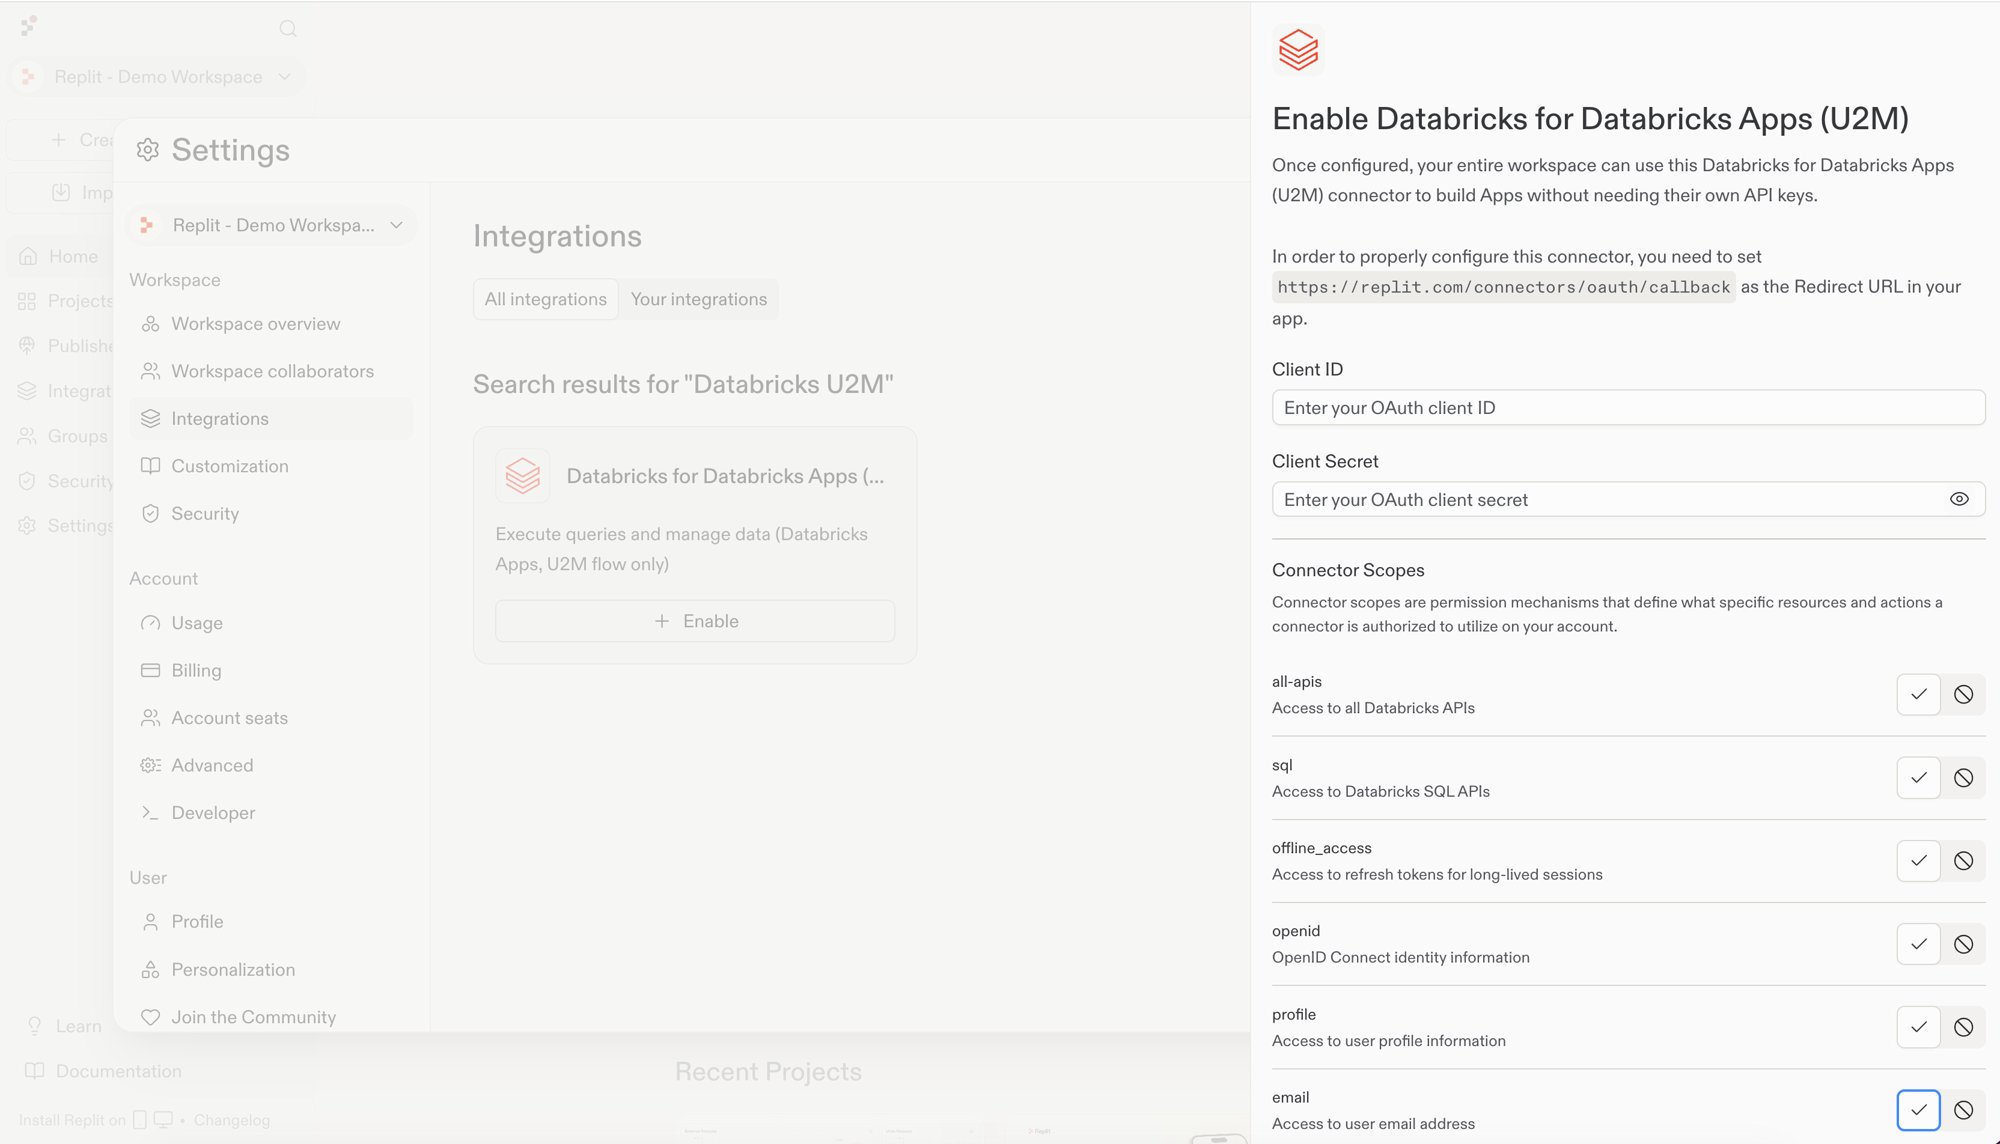
Task: Click the Personalization shapes icon
Action: 150,969
